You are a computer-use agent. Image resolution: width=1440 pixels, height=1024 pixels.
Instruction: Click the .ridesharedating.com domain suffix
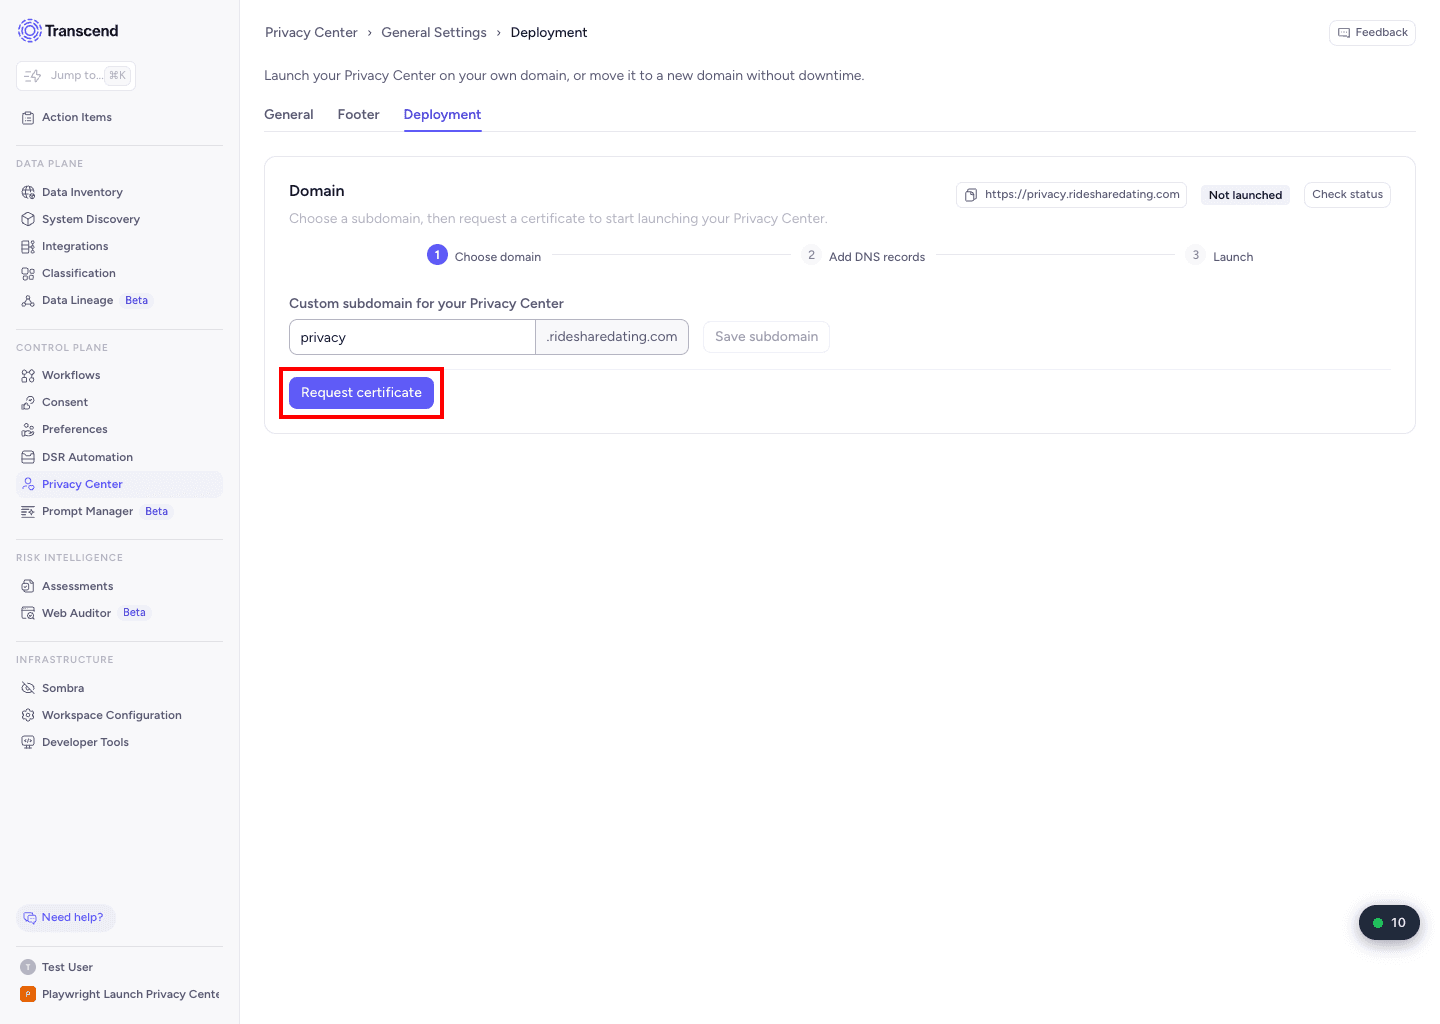612,337
